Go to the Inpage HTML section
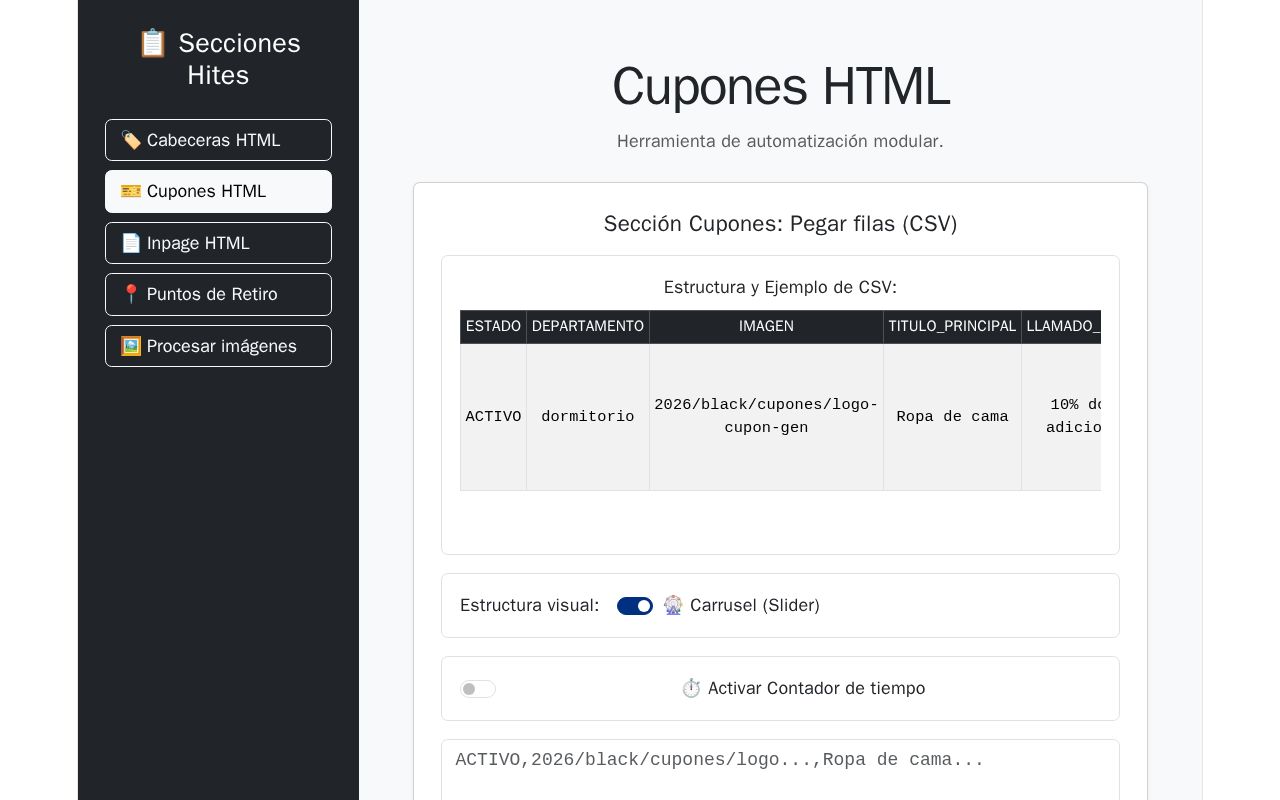Image resolution: width=1280 pixels, height=800 pixels. pyautogui.click(x=218, y=243)
